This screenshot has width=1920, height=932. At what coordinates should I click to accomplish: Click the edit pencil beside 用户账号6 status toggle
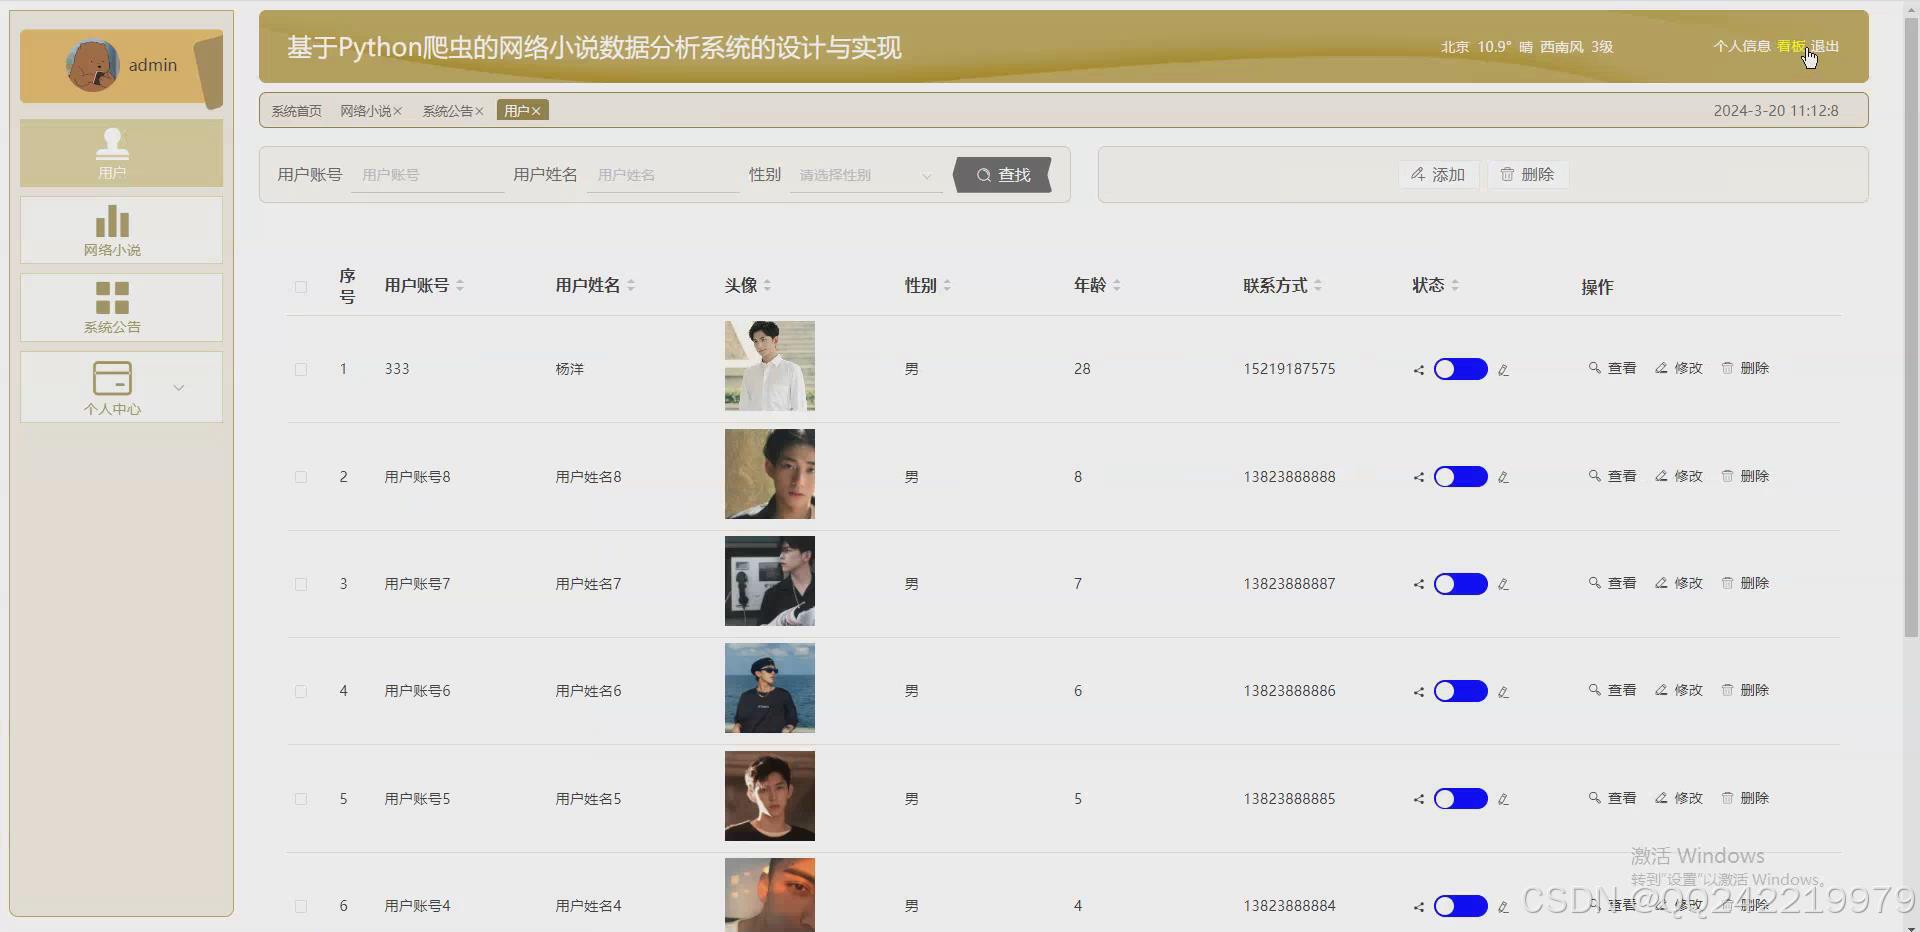pyautogui.click(x=1503, y=691)
